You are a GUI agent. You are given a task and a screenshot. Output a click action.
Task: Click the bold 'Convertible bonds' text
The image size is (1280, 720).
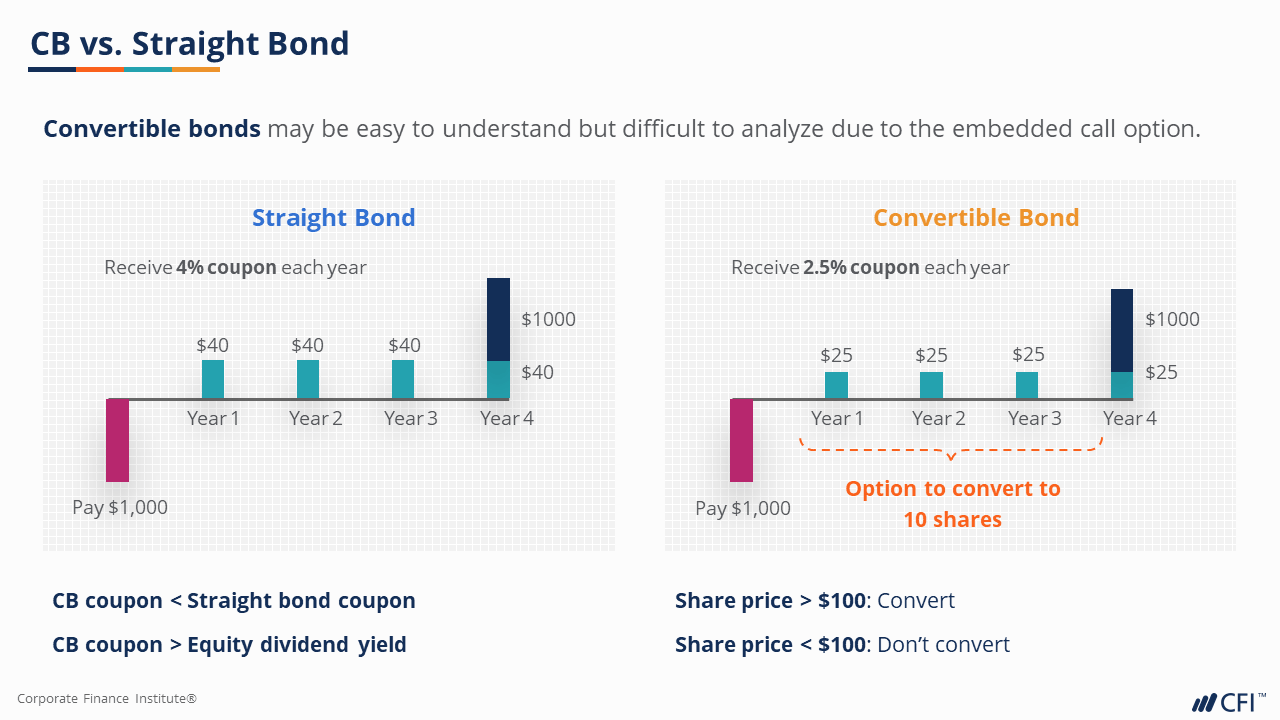coord(152,129)
